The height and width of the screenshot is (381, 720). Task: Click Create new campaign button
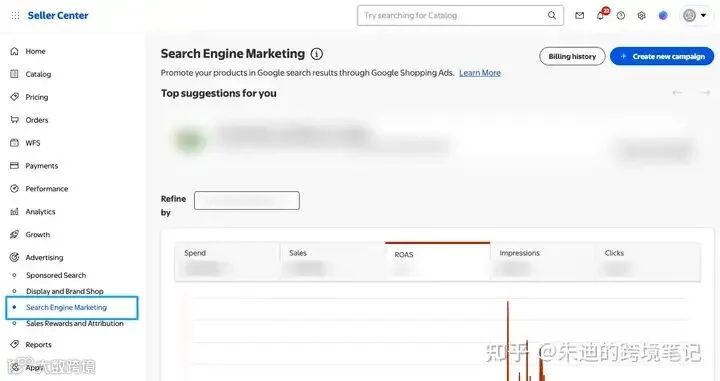[662, 56]
